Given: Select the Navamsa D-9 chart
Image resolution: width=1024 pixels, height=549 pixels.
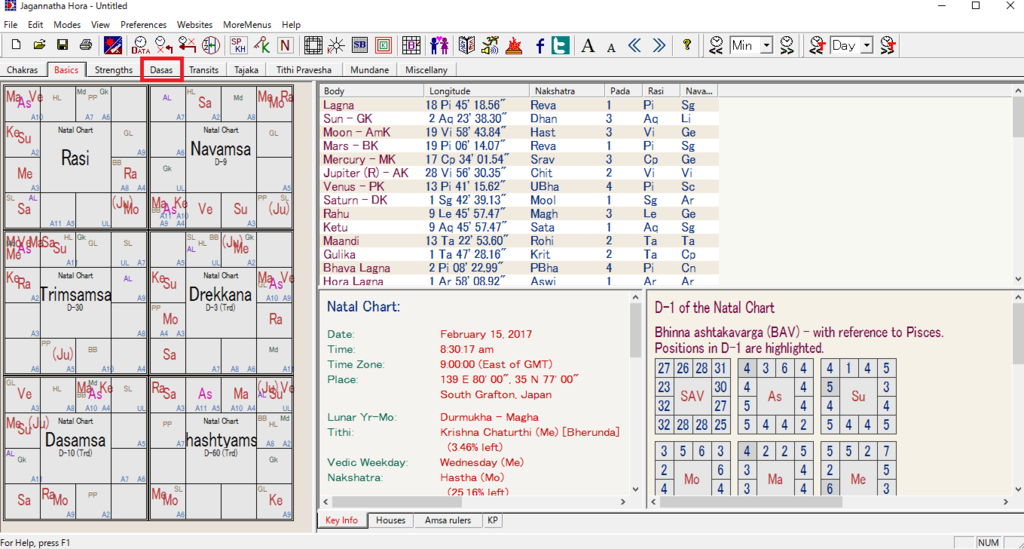Looking at the screenshot, I should click(x=221, y=157).
